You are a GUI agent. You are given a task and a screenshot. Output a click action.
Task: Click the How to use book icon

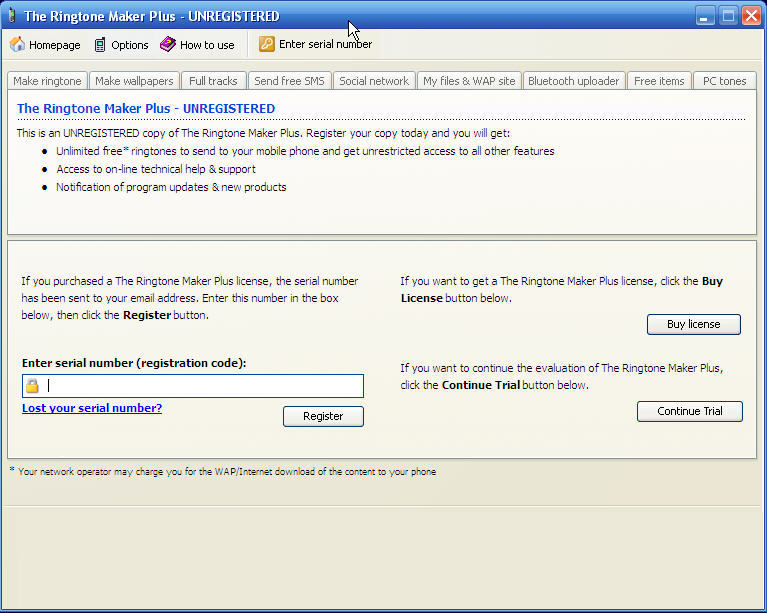[168, 44]
